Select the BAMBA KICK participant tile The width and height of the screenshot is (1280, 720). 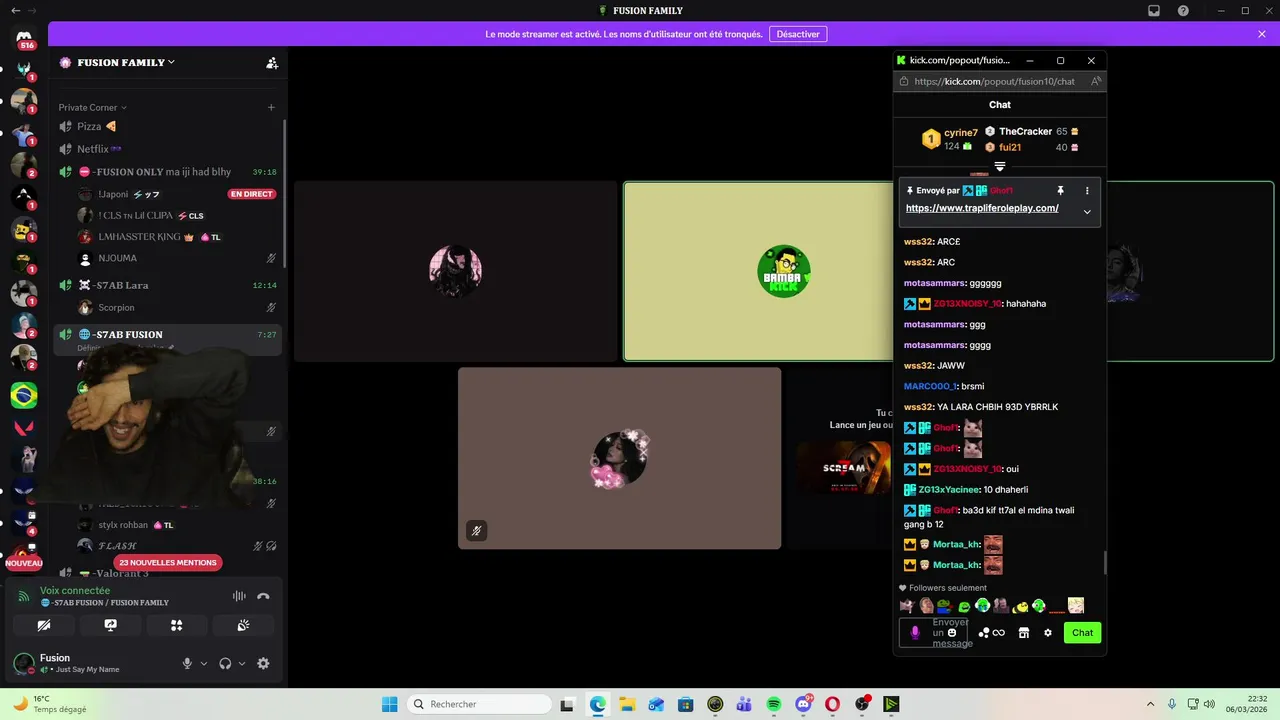pos(758,271)
